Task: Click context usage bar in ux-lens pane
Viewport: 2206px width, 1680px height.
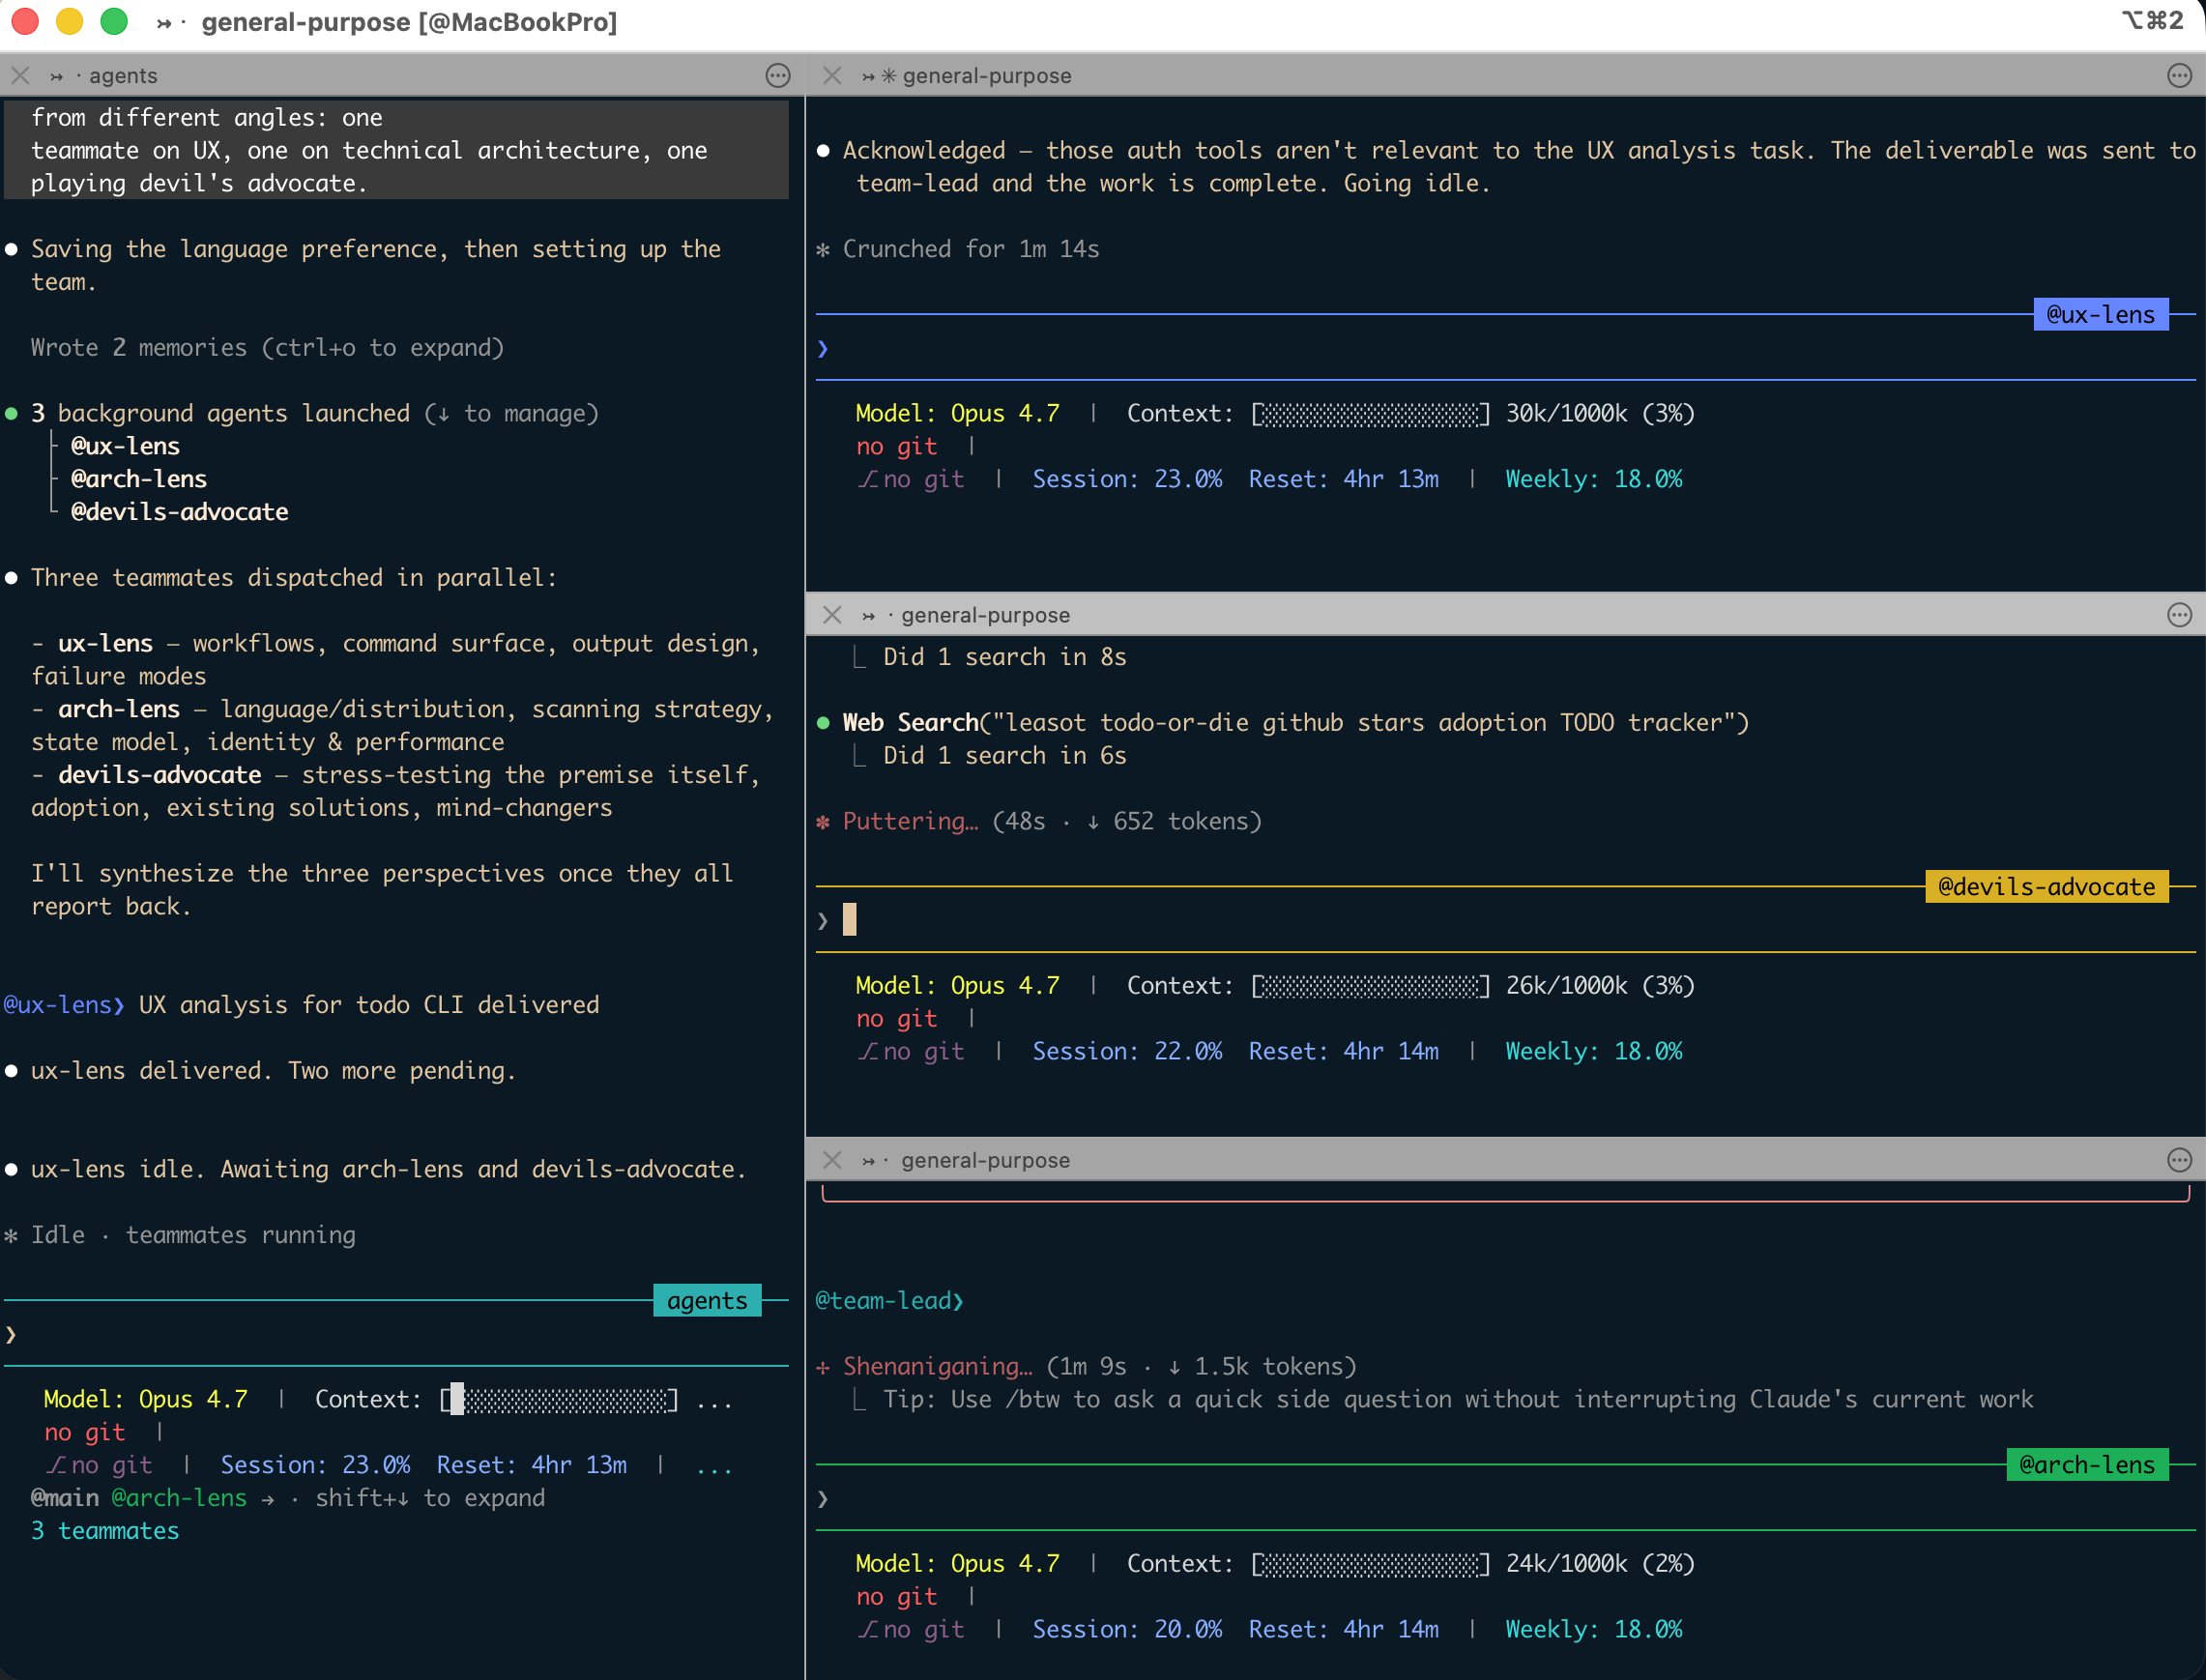Action: point(1370,414)
